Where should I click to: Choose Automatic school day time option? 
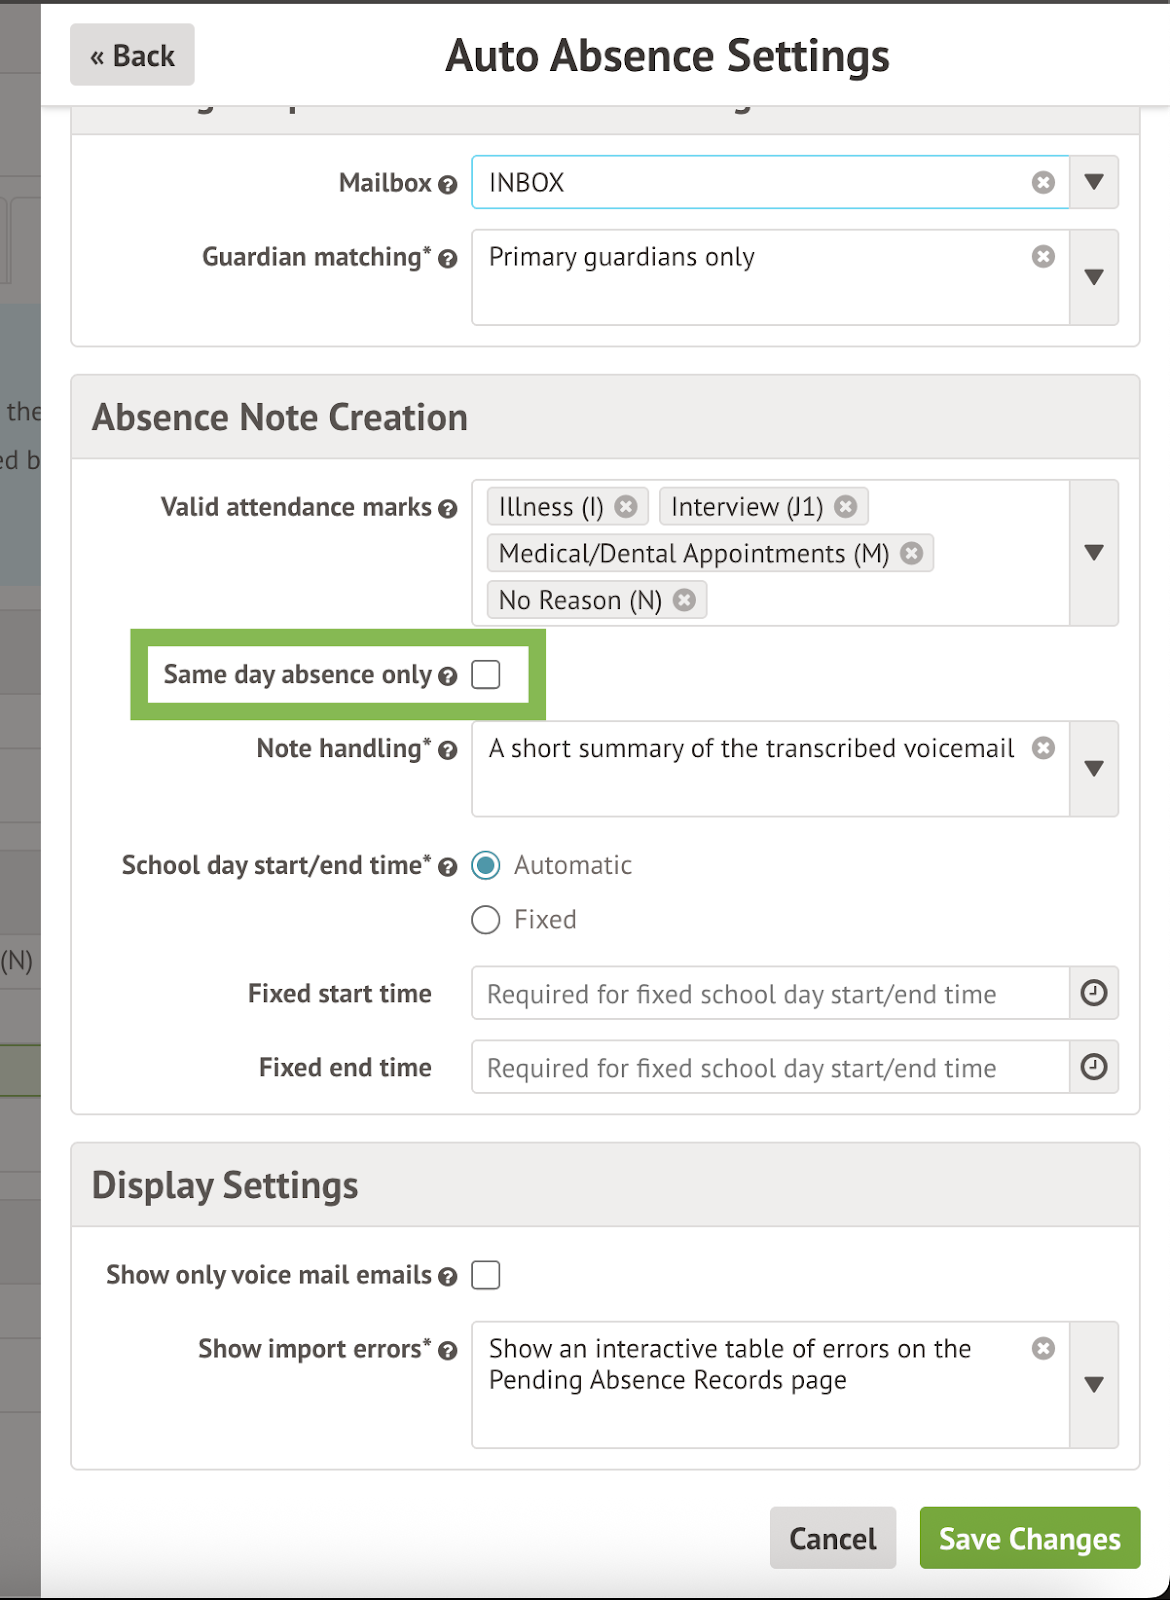pos(486,865)
